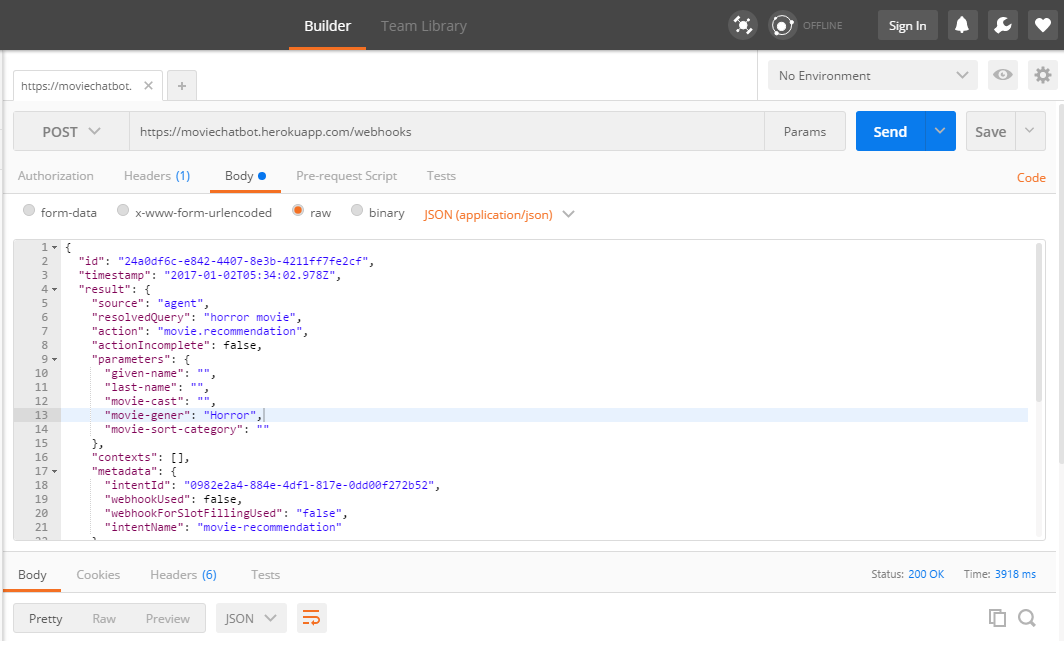
Task: Switch response view to Pretty
Action: (45, 618)
